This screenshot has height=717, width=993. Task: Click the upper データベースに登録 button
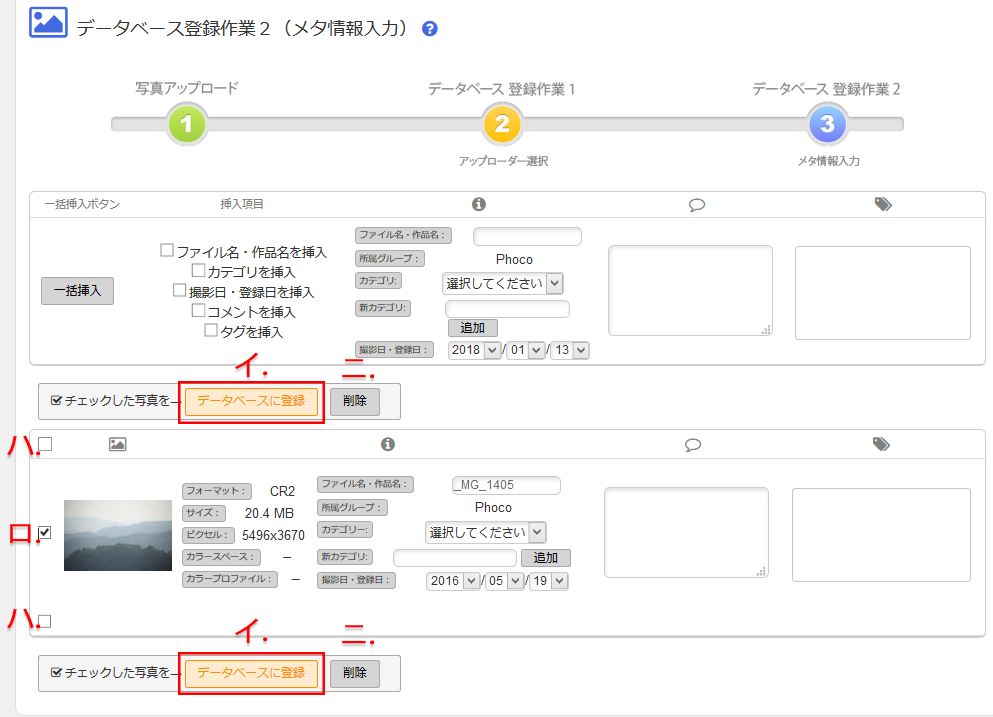click(x=251, y=401)
